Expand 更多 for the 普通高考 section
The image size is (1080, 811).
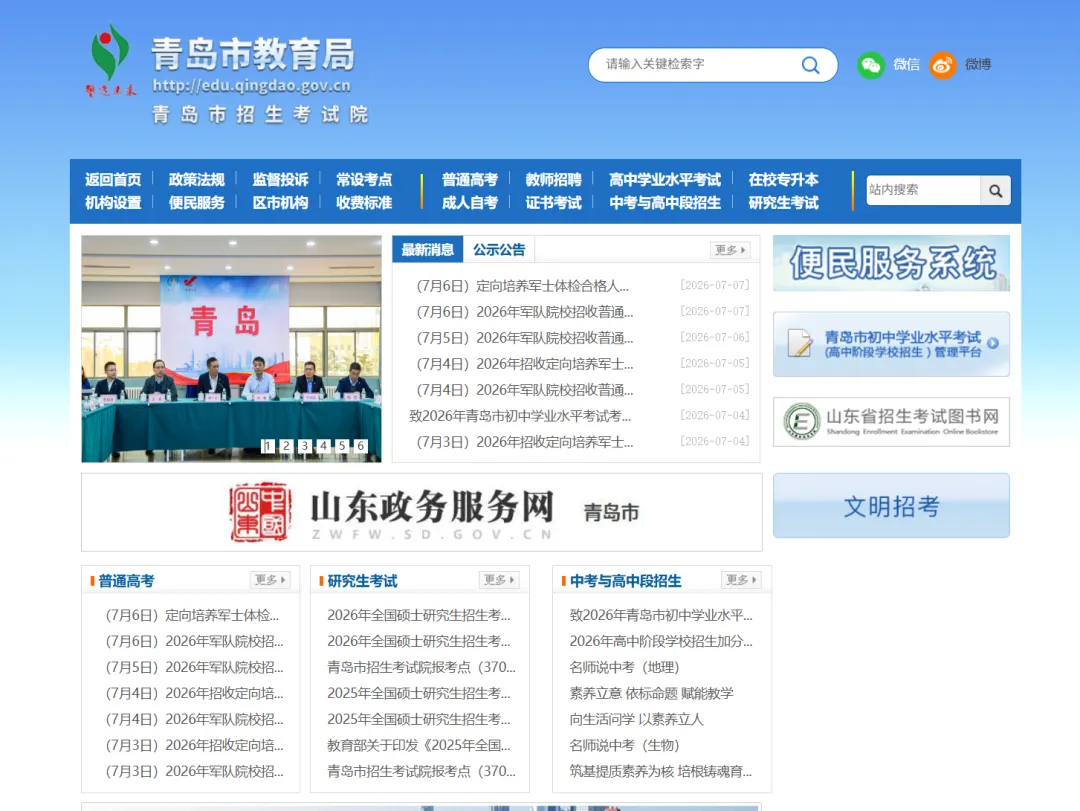coord(270,580)
